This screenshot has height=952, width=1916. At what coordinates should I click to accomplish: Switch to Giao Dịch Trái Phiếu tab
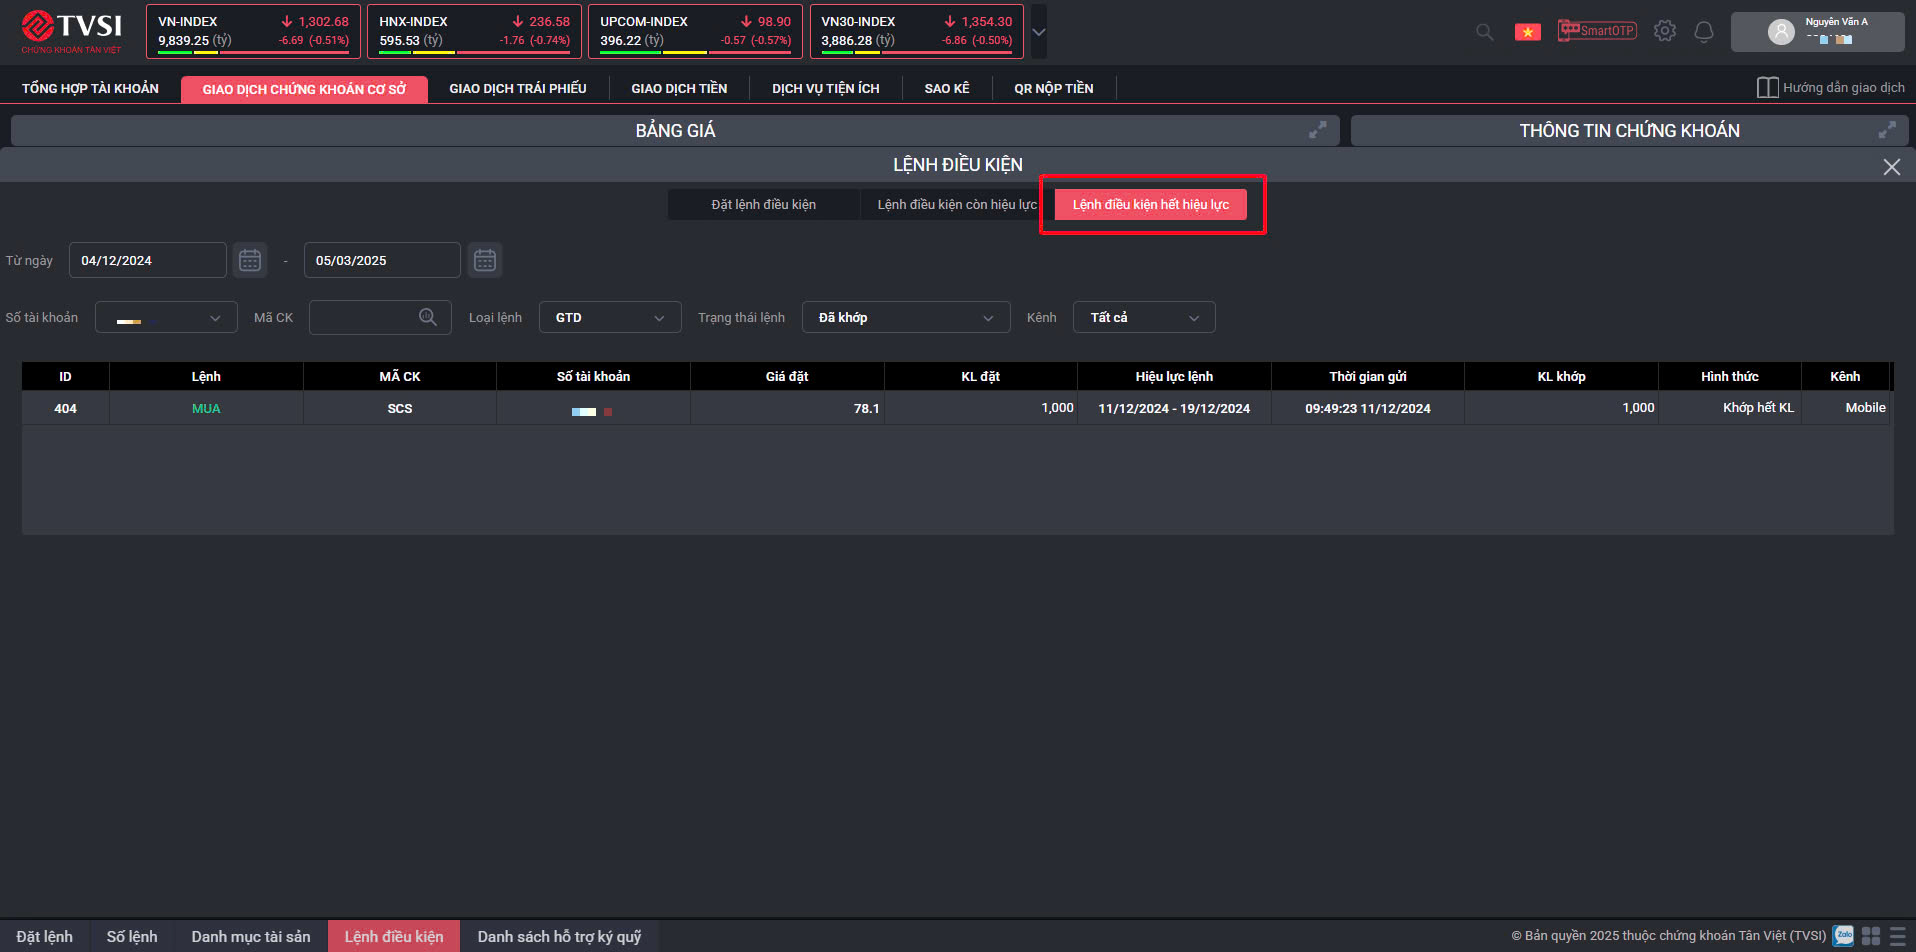(517, 89)
